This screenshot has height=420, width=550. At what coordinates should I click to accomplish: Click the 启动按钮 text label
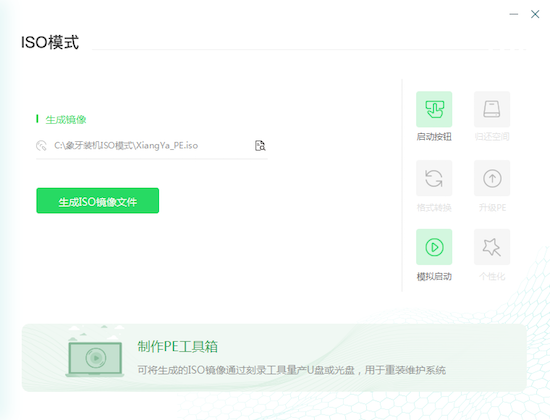434,136
